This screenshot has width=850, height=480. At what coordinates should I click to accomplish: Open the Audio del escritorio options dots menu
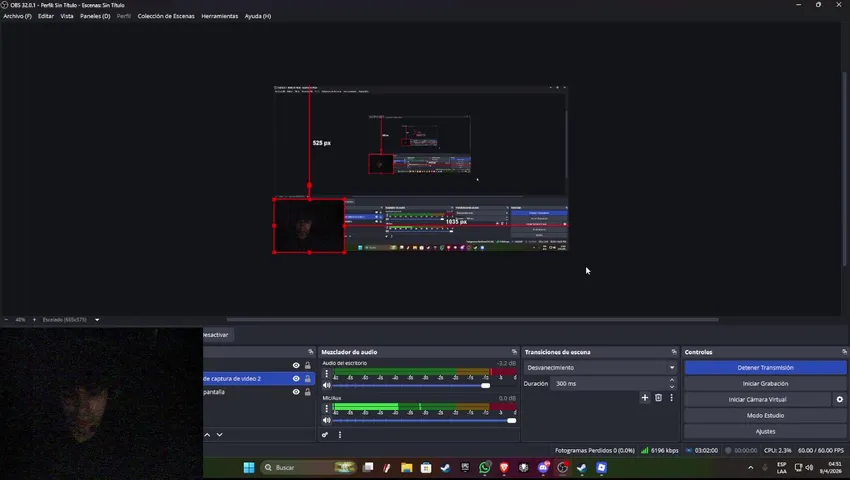[326, 374]
